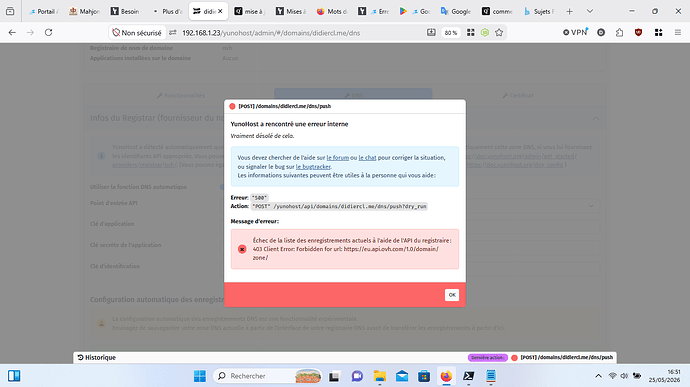Switch to the Mahjong tab
Viewport: 690px width, 387px height.
click(x=84, y=11)
